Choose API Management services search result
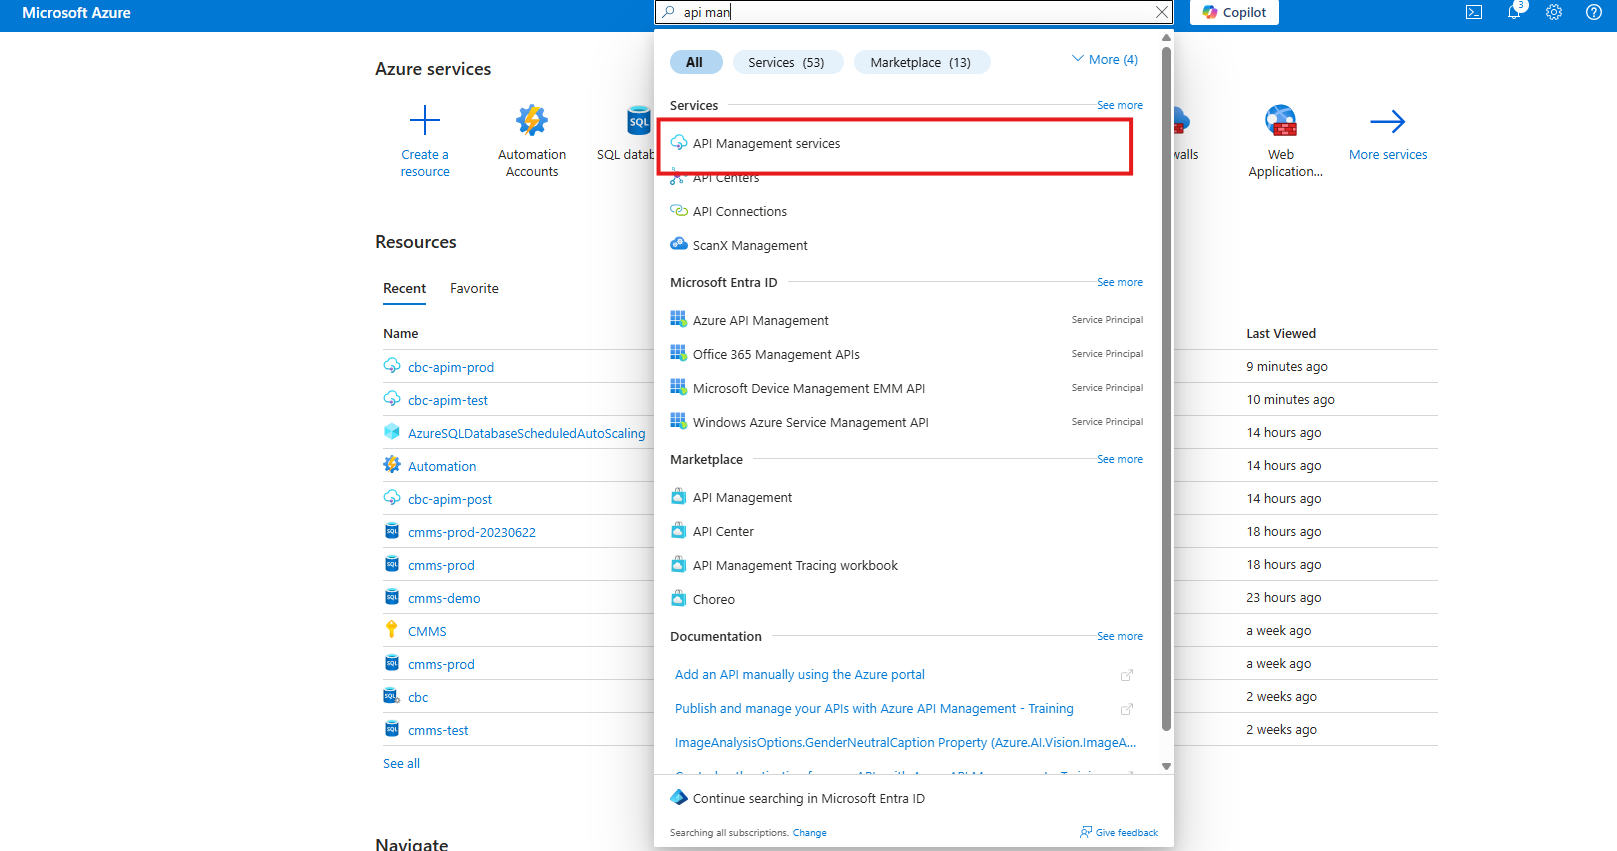Image resolution: width=1617 pixels, height=851 pixels. pyautogui.click(x=766, y=144)
